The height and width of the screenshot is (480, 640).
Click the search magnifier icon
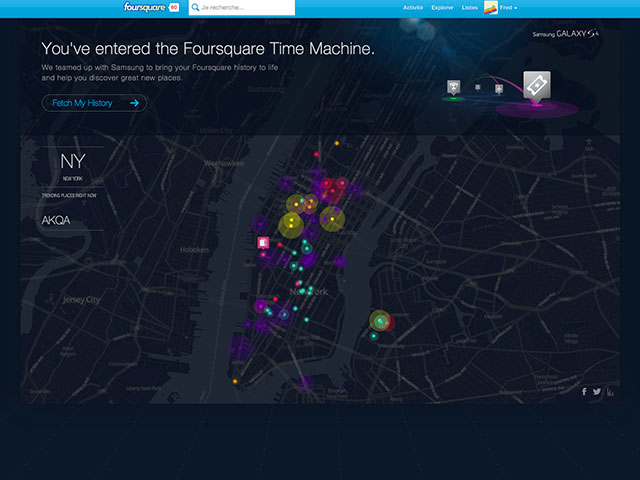[x=195, y=7]
